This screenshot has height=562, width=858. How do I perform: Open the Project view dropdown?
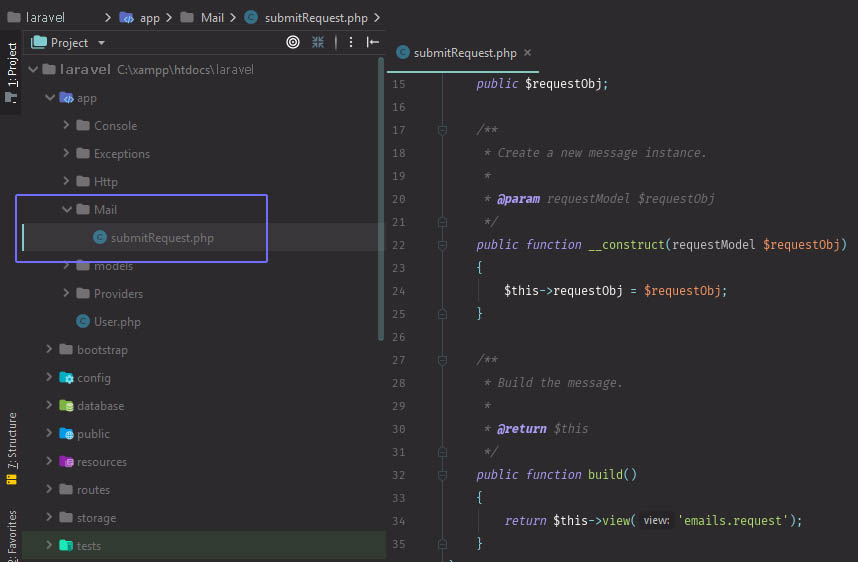click(101, 43)
